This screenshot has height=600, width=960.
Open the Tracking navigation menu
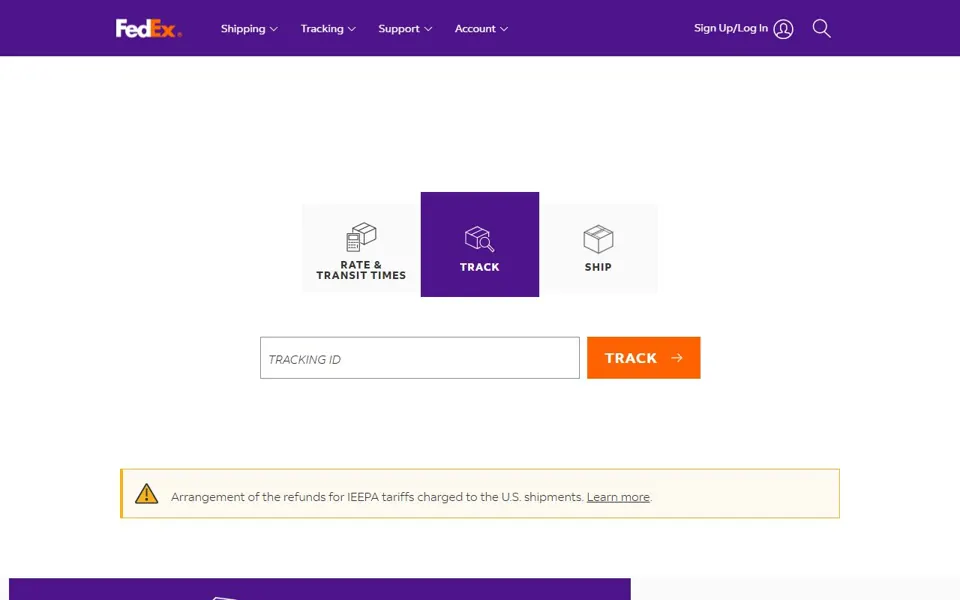coord(328,29)
